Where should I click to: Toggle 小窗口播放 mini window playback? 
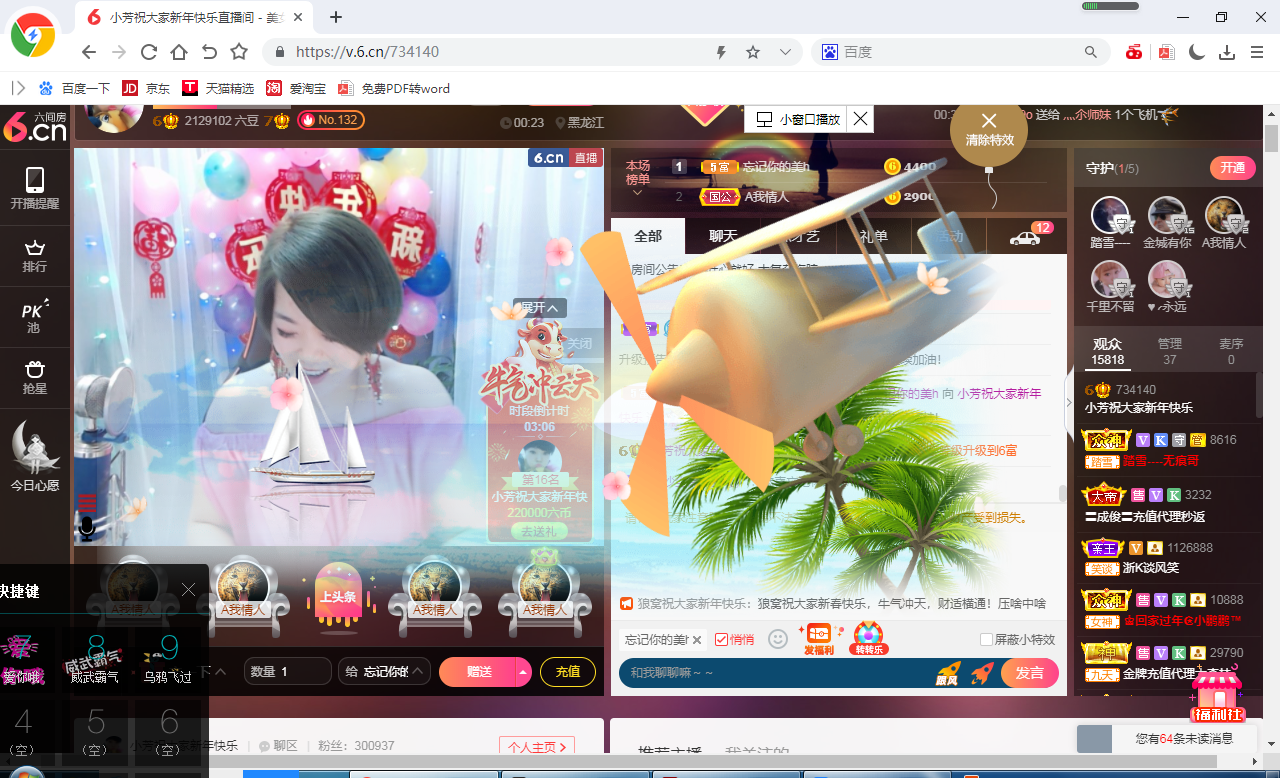coord(797,119)
